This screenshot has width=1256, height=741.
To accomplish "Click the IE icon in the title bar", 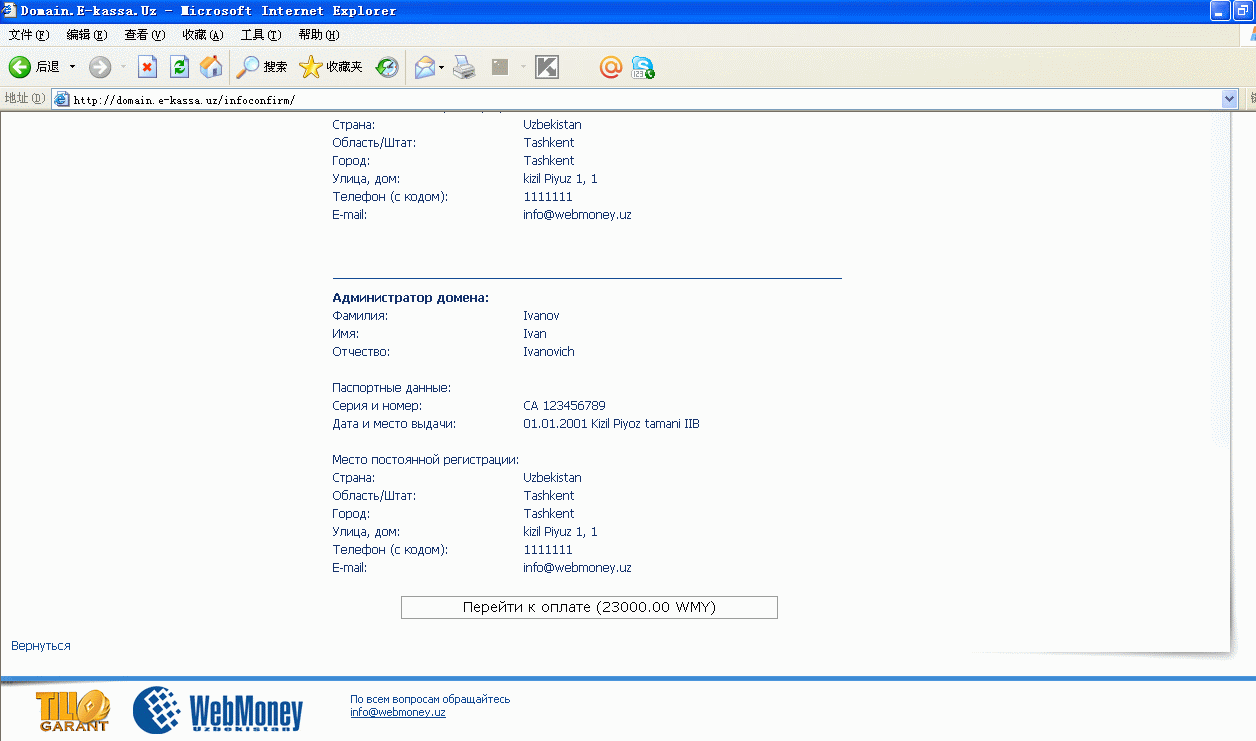I will 10,11.
